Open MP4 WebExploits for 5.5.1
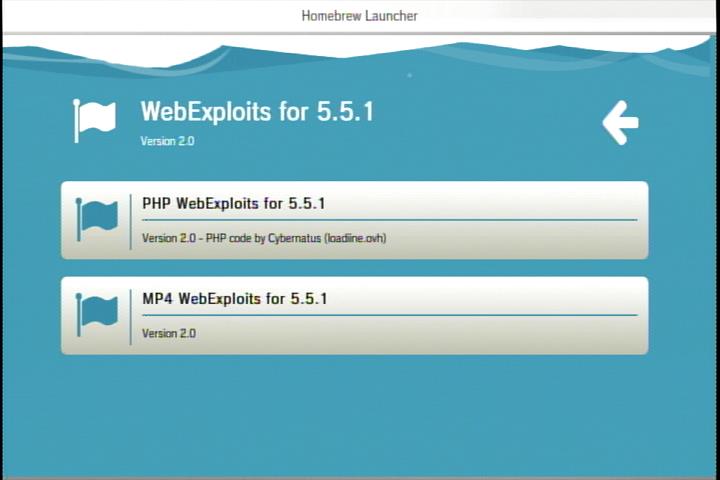Image resolution: width=720 pixels, height=480 pixels. pos(354,316)
